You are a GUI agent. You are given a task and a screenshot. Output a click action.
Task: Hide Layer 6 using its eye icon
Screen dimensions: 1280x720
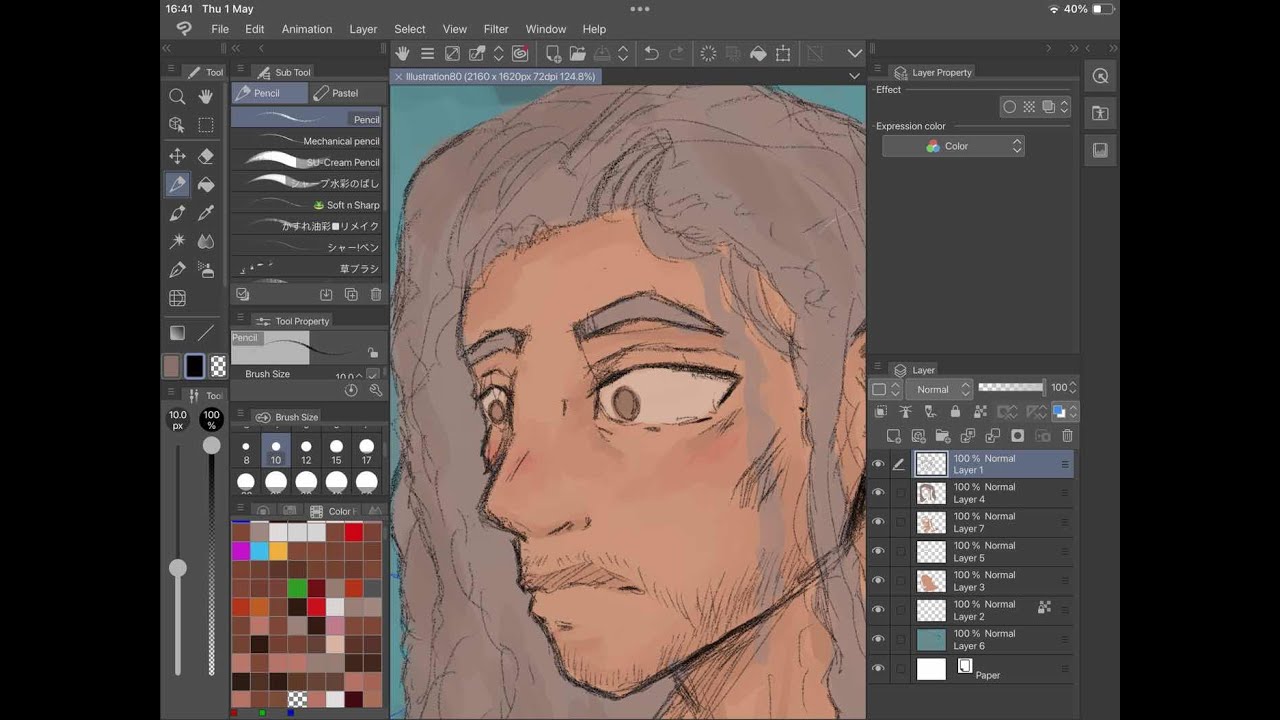(878, 639)
